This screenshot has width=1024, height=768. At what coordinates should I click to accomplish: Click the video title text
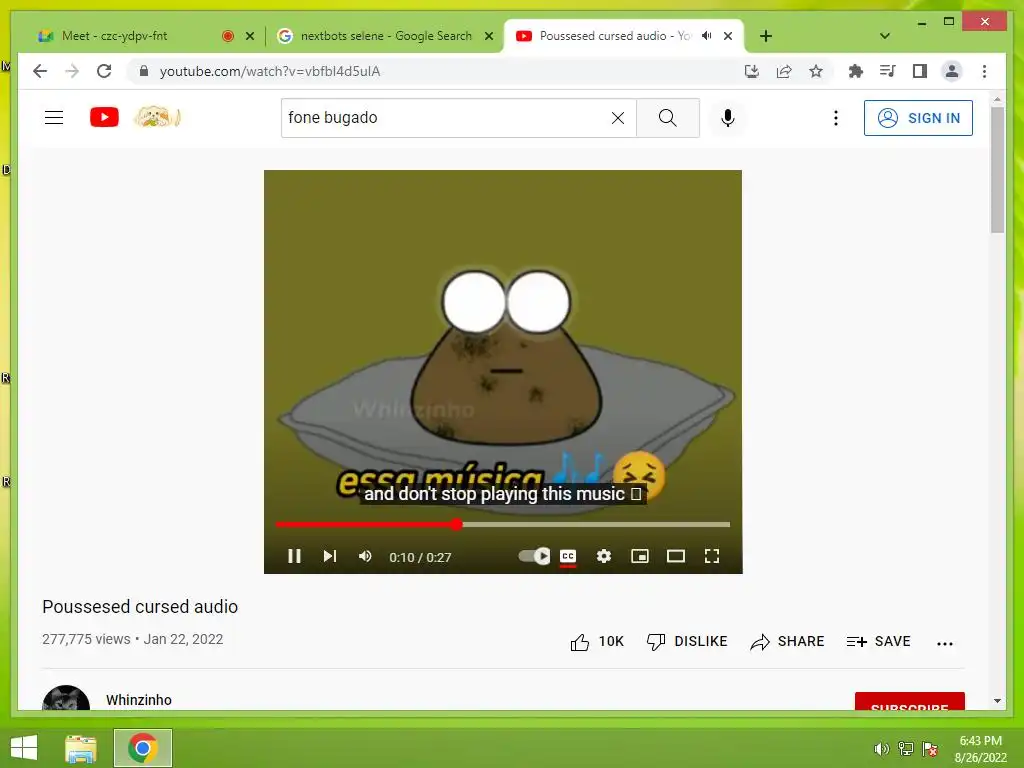click(x=140, y=607)
